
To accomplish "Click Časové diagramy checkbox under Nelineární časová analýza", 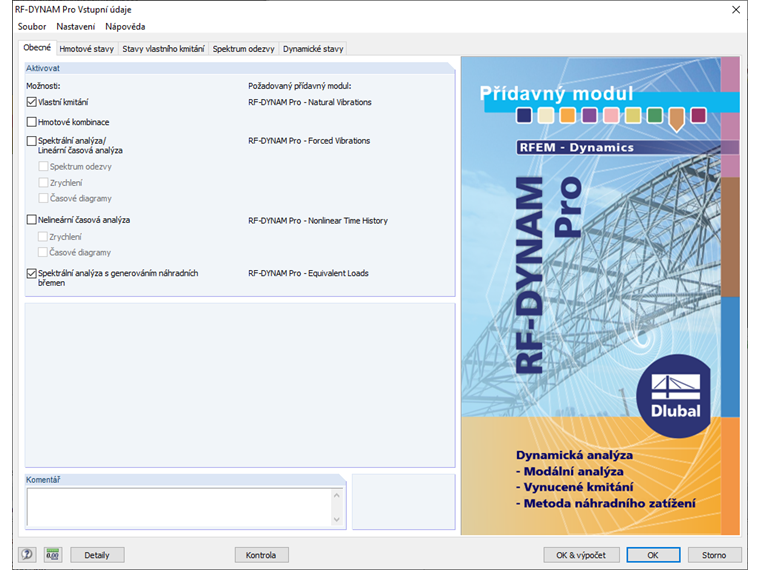I will [43, 252].
